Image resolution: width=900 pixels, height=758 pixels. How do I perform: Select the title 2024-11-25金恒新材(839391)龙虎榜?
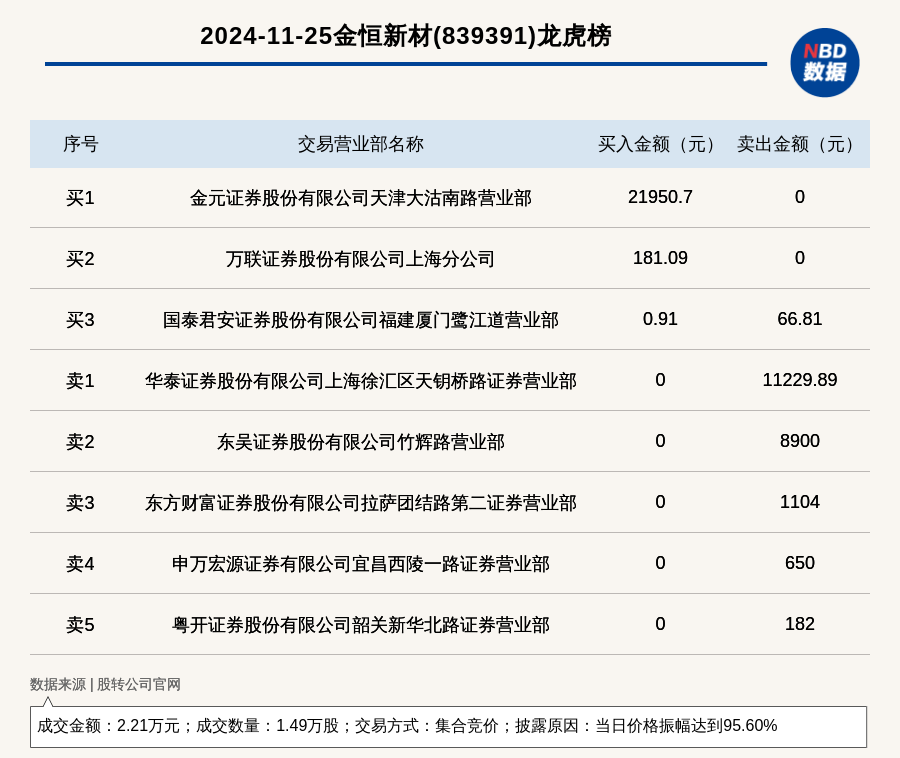406,36
